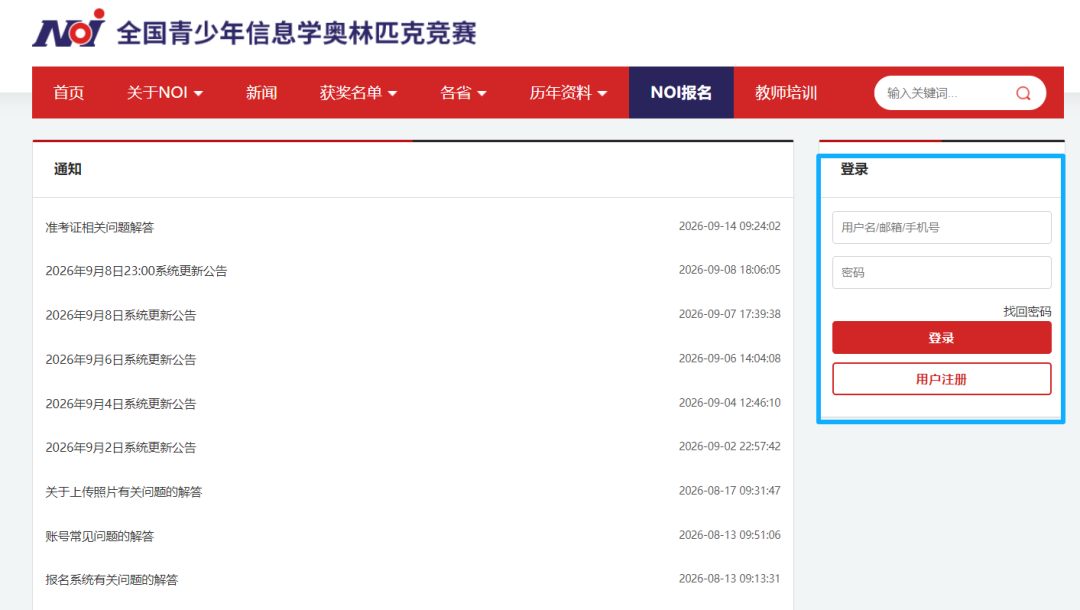Viewport: 1080px width, 610px height.
Task: Click timestamp 2026-09-02 22:57:42
Action: (729, 446)
